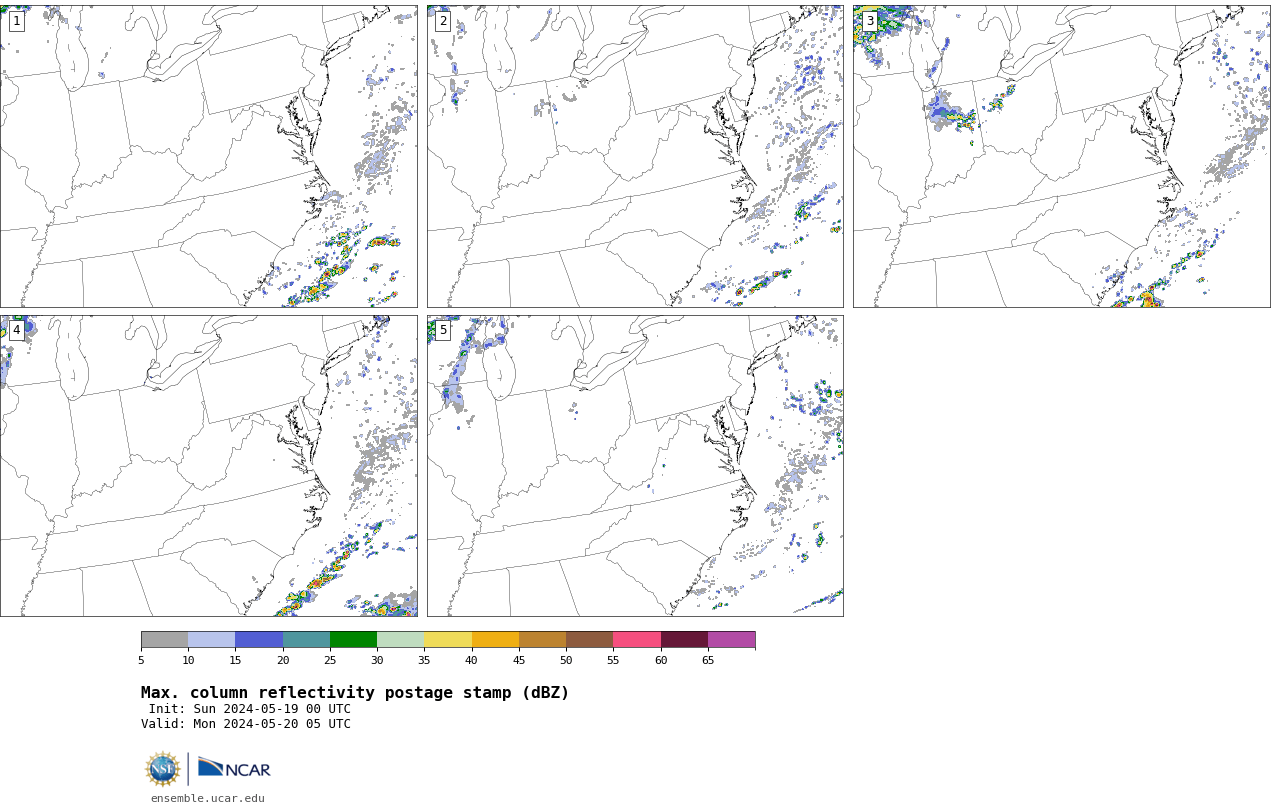Select the pale green 30-35 dBZ swatch
This screenshot has width=1280, height=809.
point(401,640)
